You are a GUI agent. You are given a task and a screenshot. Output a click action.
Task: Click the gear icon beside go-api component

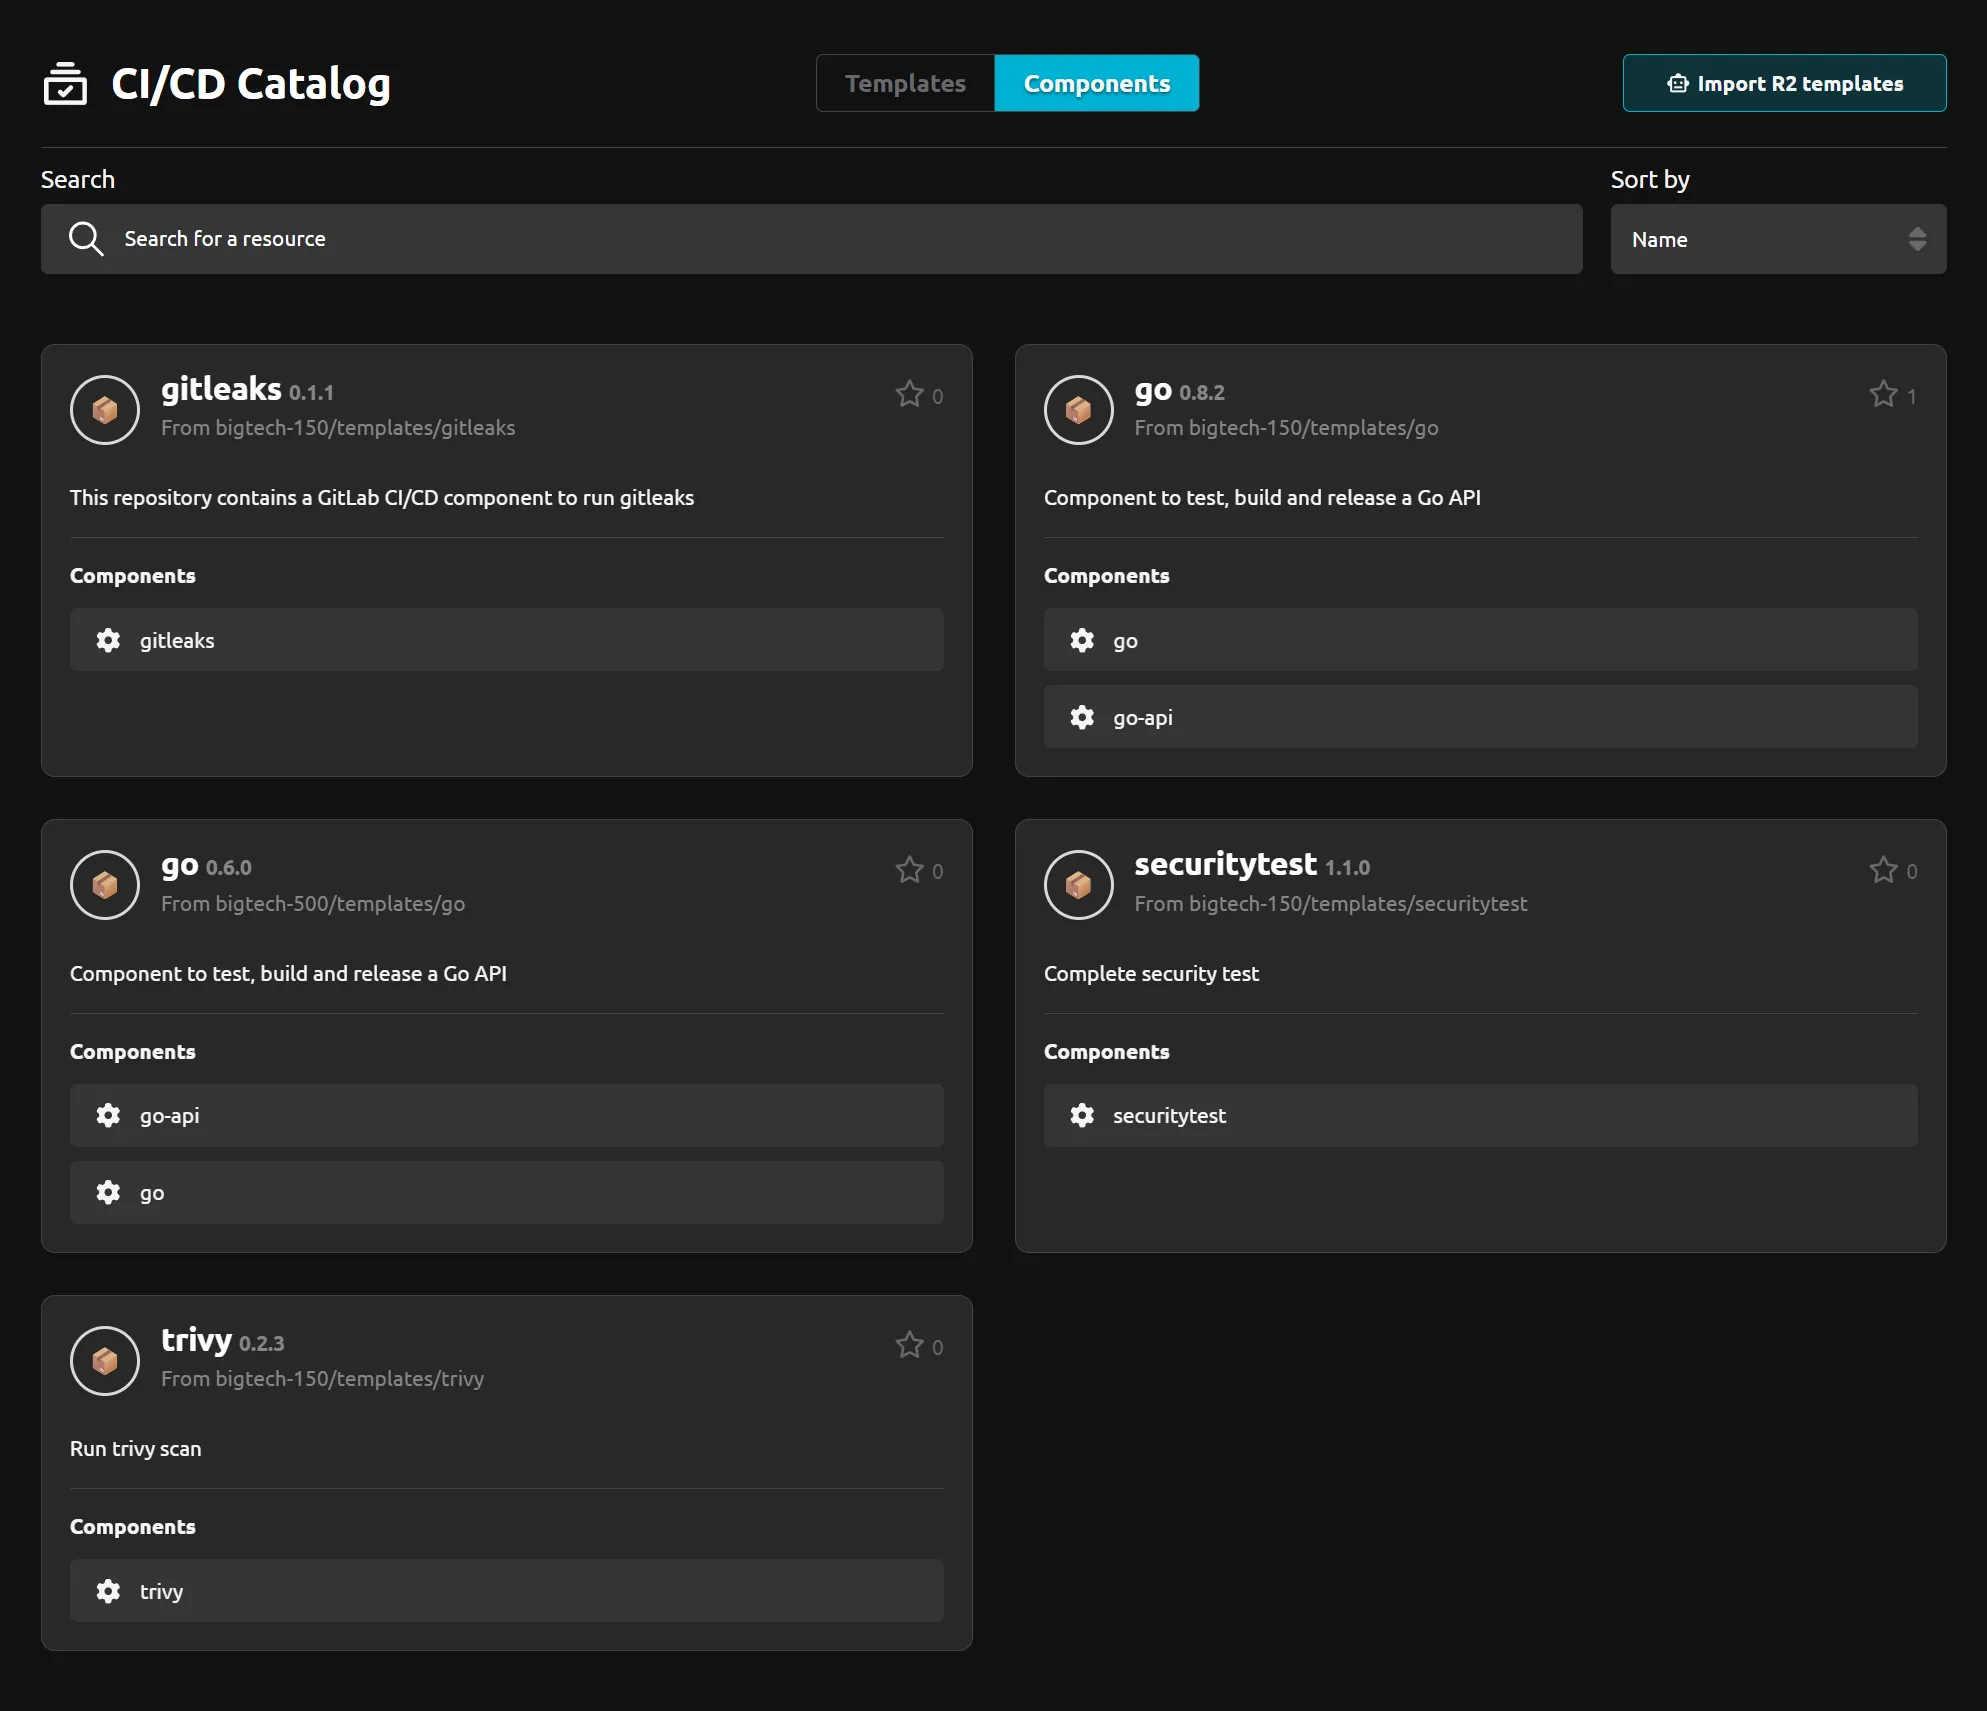[x=1082, y=717]
